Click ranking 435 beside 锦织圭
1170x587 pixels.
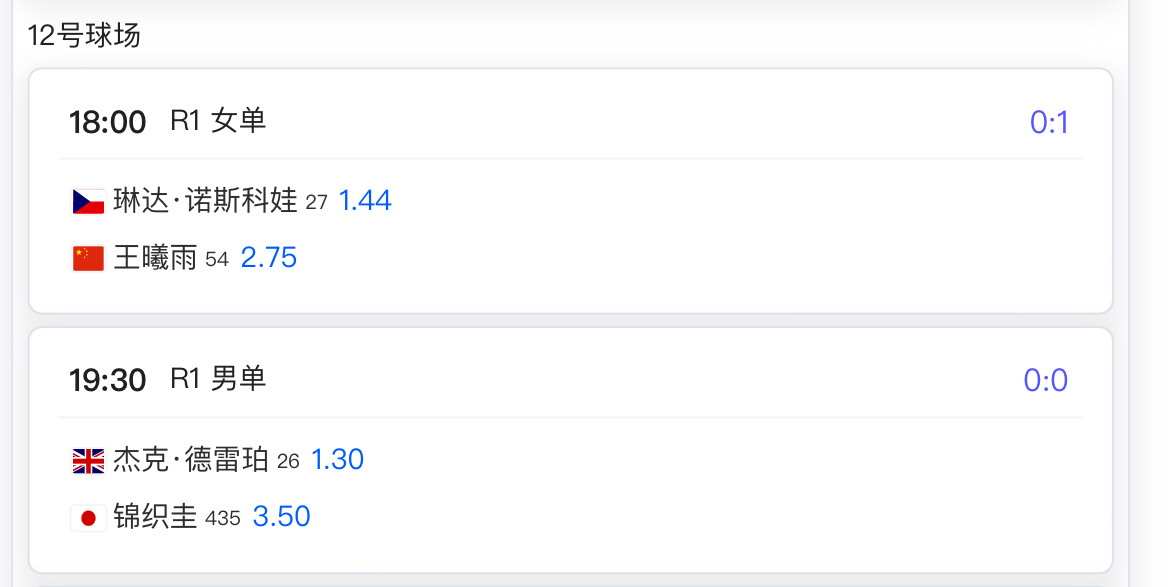[x=222, y=518]
